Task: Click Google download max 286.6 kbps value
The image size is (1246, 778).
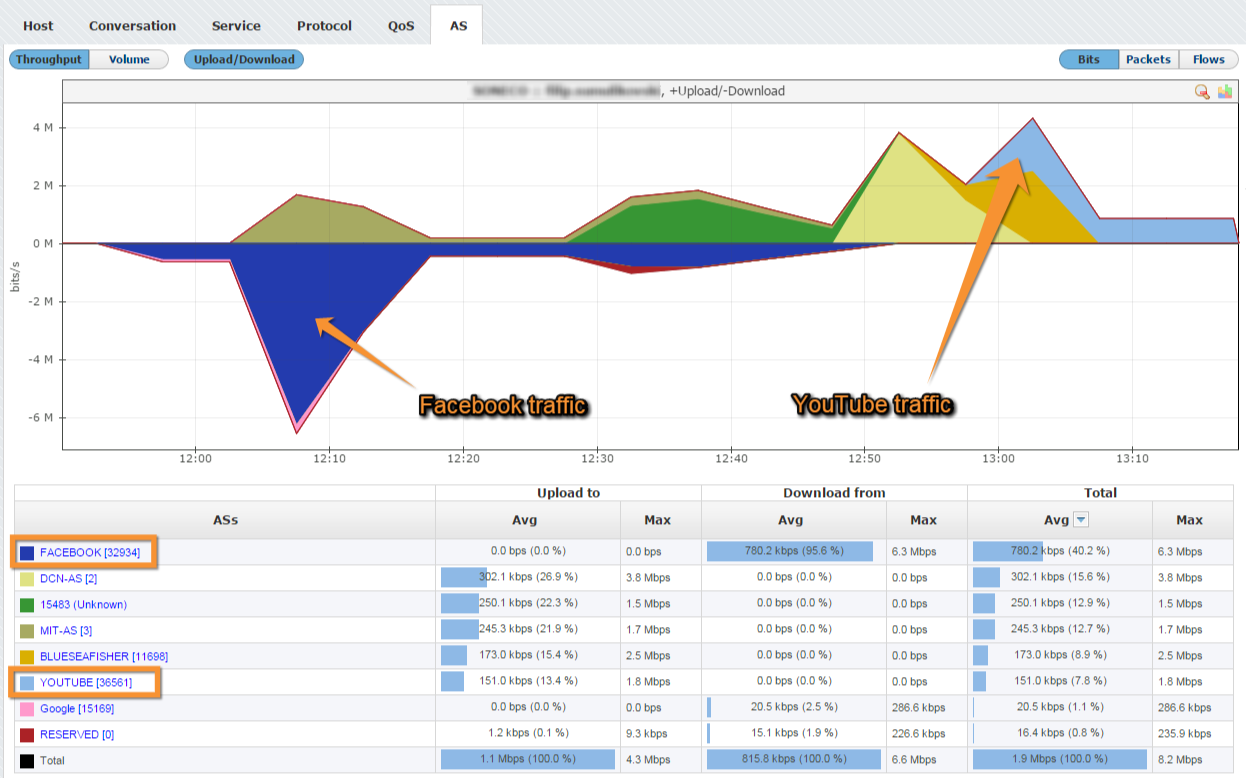Action: click(918, 708)
